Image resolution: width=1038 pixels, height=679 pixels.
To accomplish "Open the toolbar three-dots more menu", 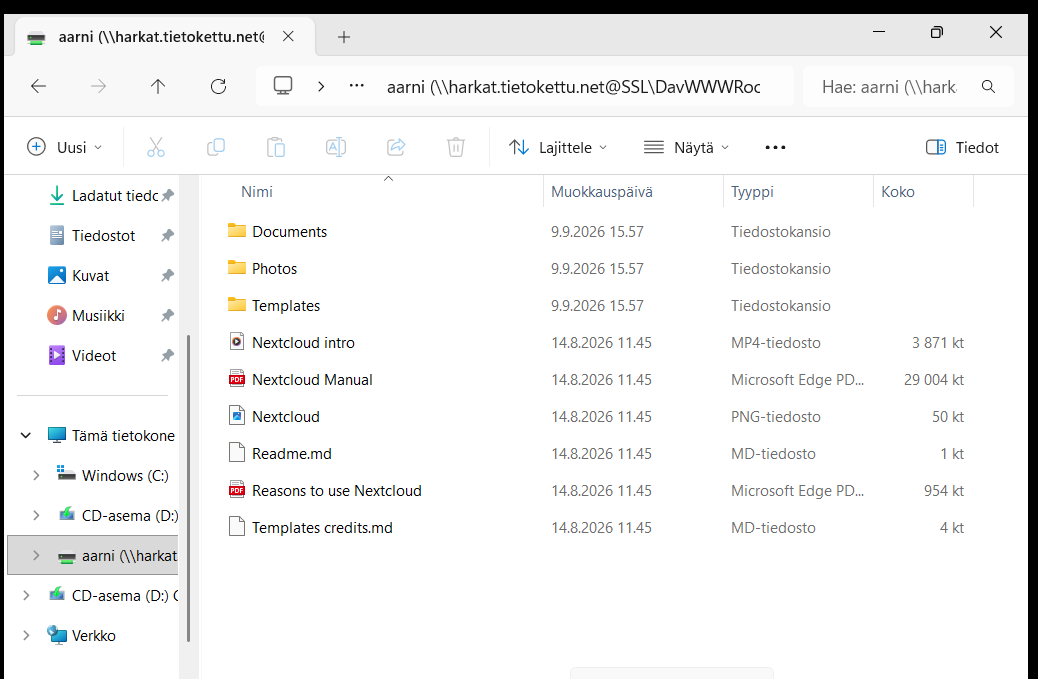I will click(775, 147).
